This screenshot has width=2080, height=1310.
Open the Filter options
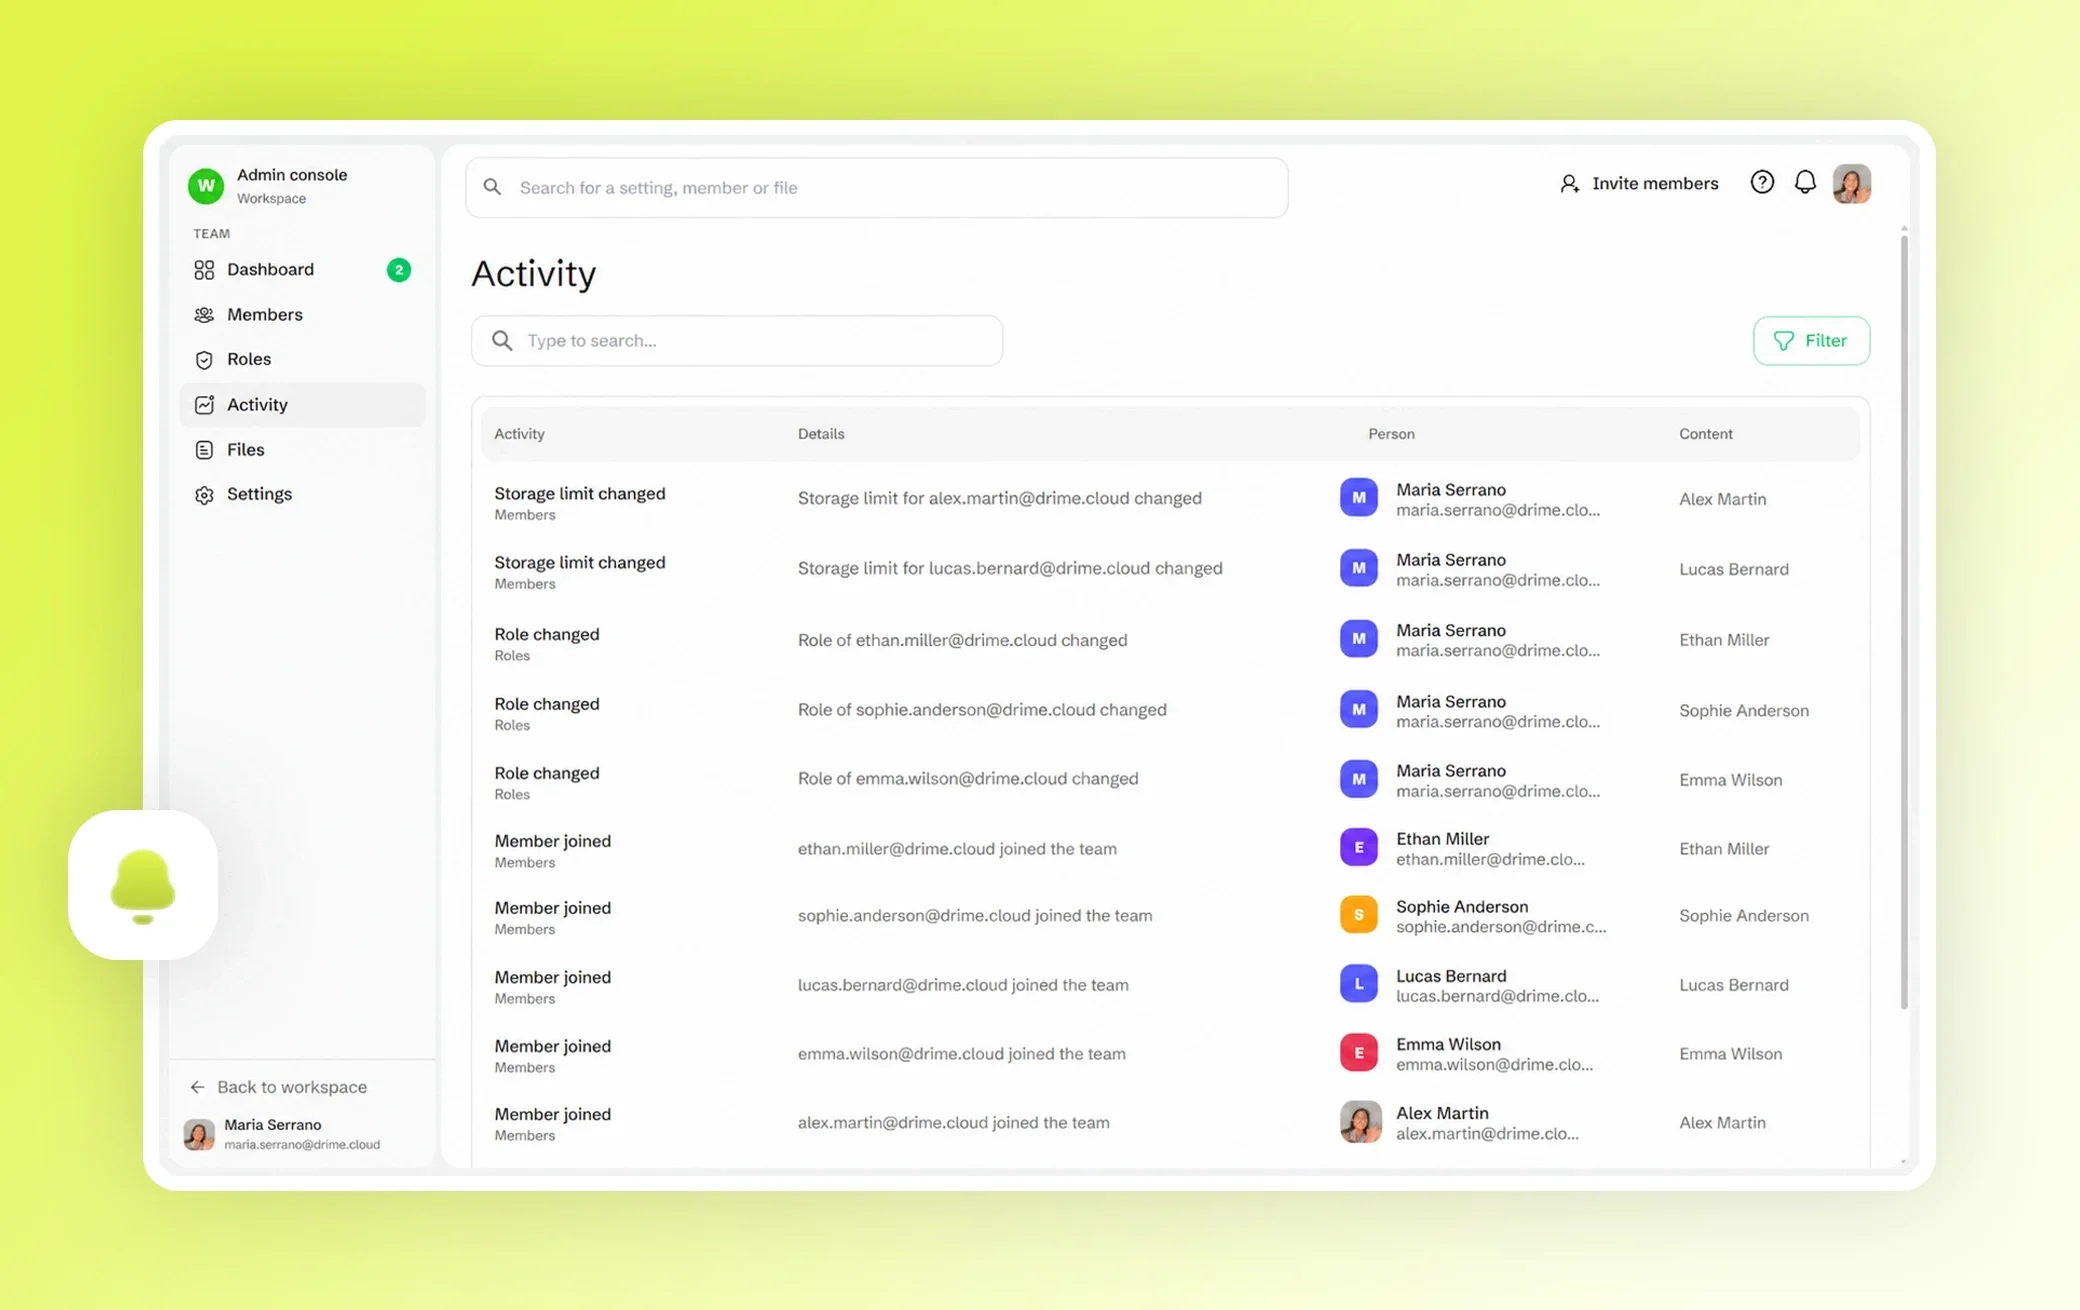(x=1811, y=341)
